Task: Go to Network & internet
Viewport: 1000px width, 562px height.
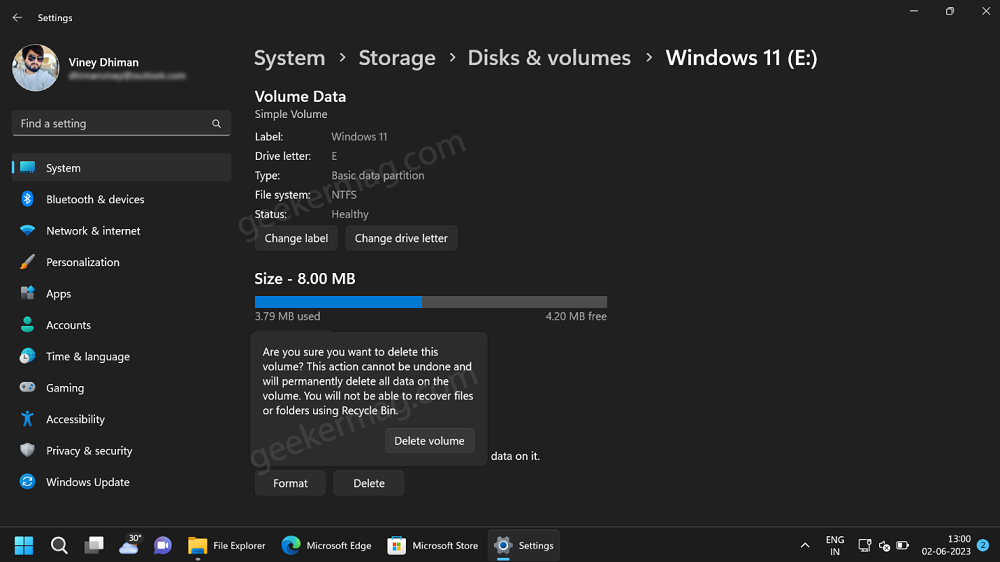Action: [x=121, y=230]
